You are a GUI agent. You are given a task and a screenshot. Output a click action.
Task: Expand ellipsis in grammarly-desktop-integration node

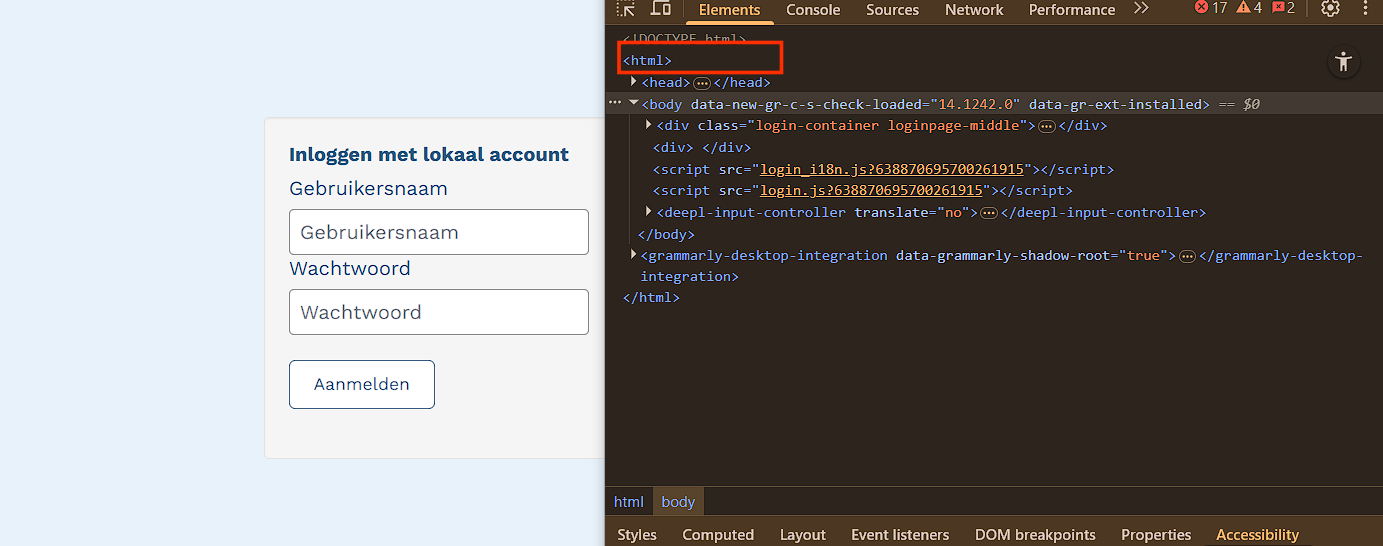click(1187, 256)
